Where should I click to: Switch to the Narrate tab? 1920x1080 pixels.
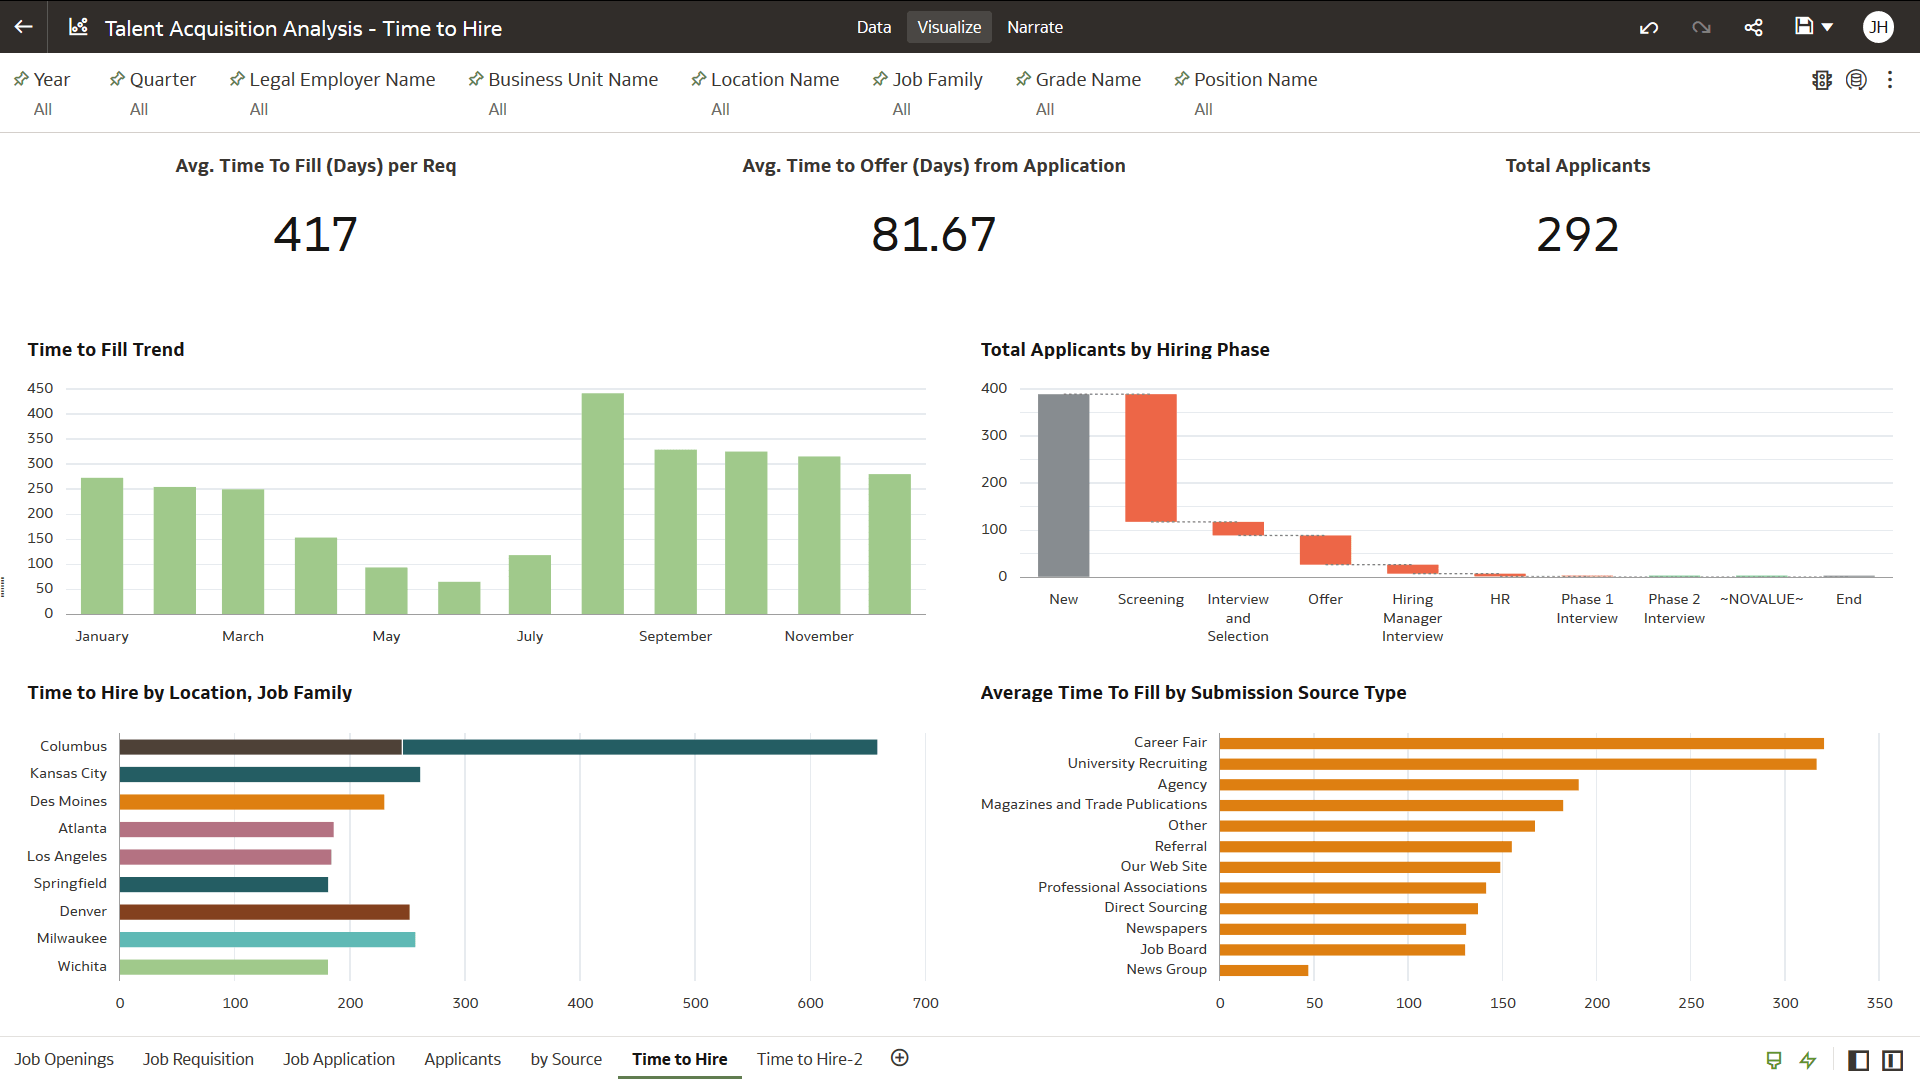point(1034,27)
